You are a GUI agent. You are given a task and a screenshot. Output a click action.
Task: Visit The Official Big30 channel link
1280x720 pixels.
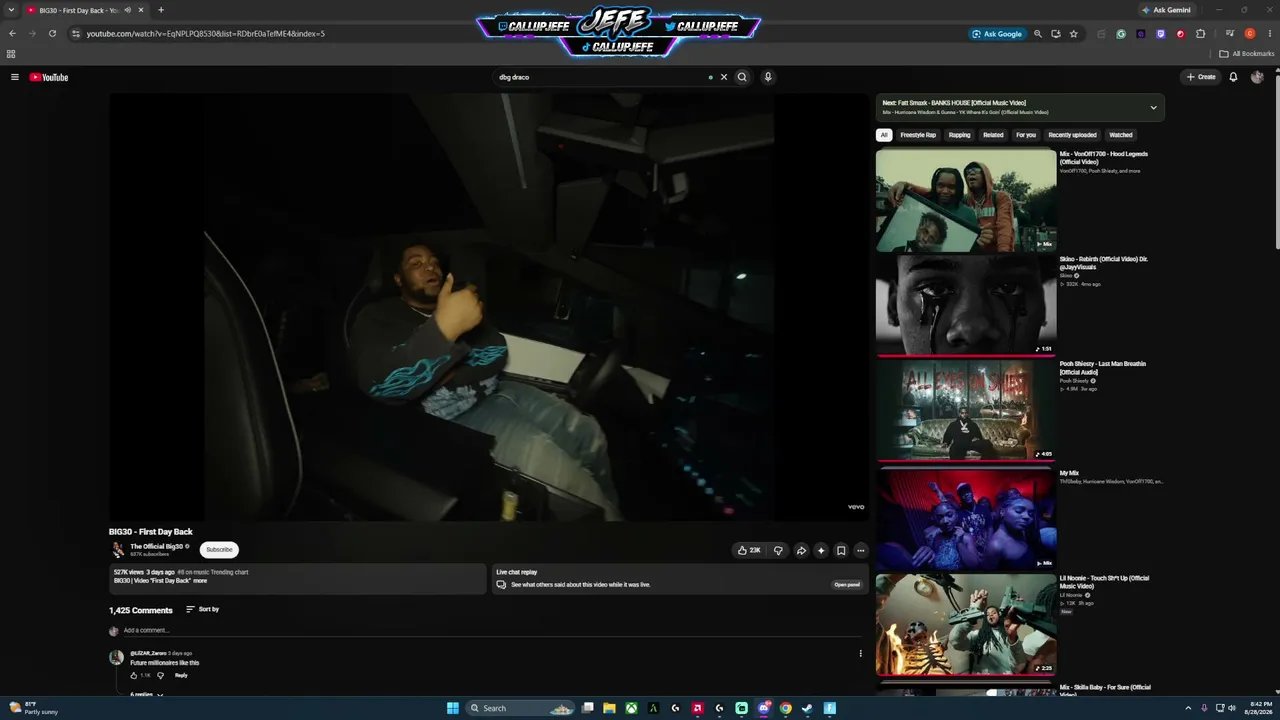pos(157,547)
